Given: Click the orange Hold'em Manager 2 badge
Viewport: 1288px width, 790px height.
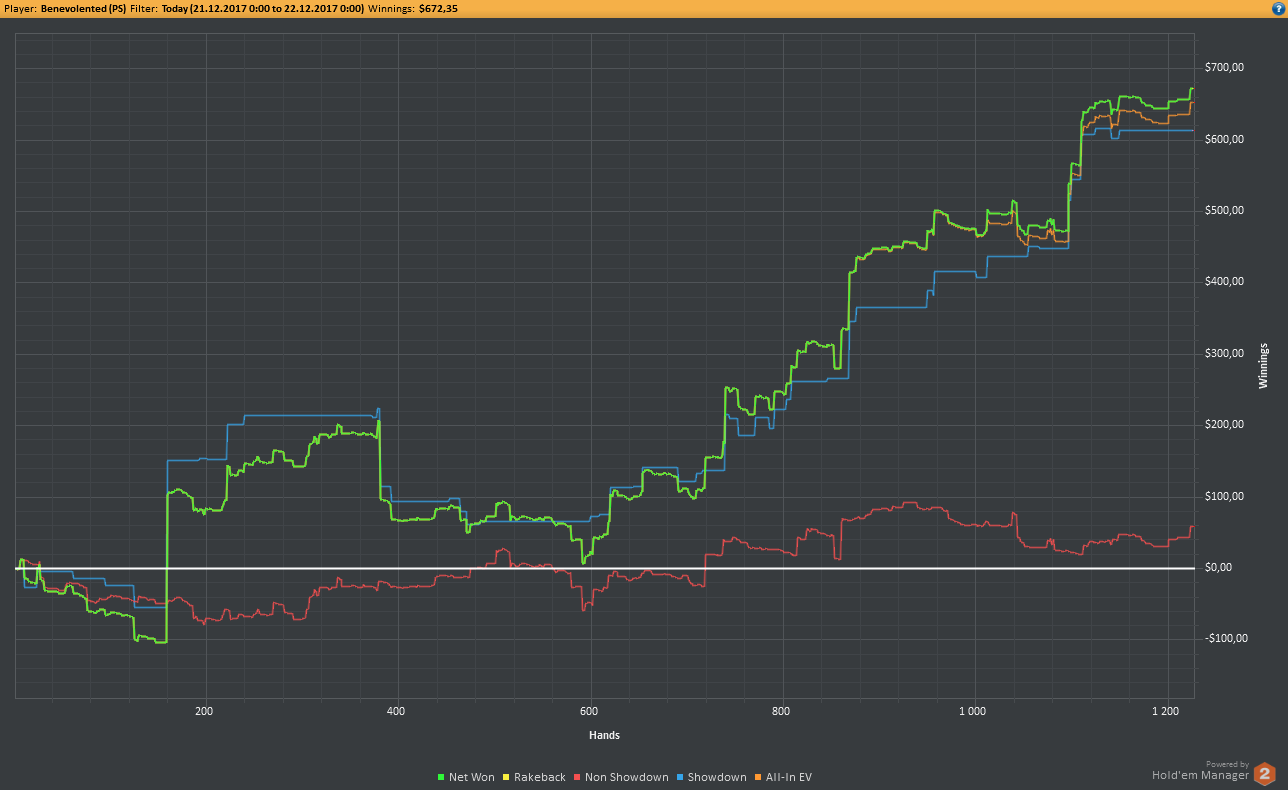Looking at the screenshot, I should click(1265, 773).
